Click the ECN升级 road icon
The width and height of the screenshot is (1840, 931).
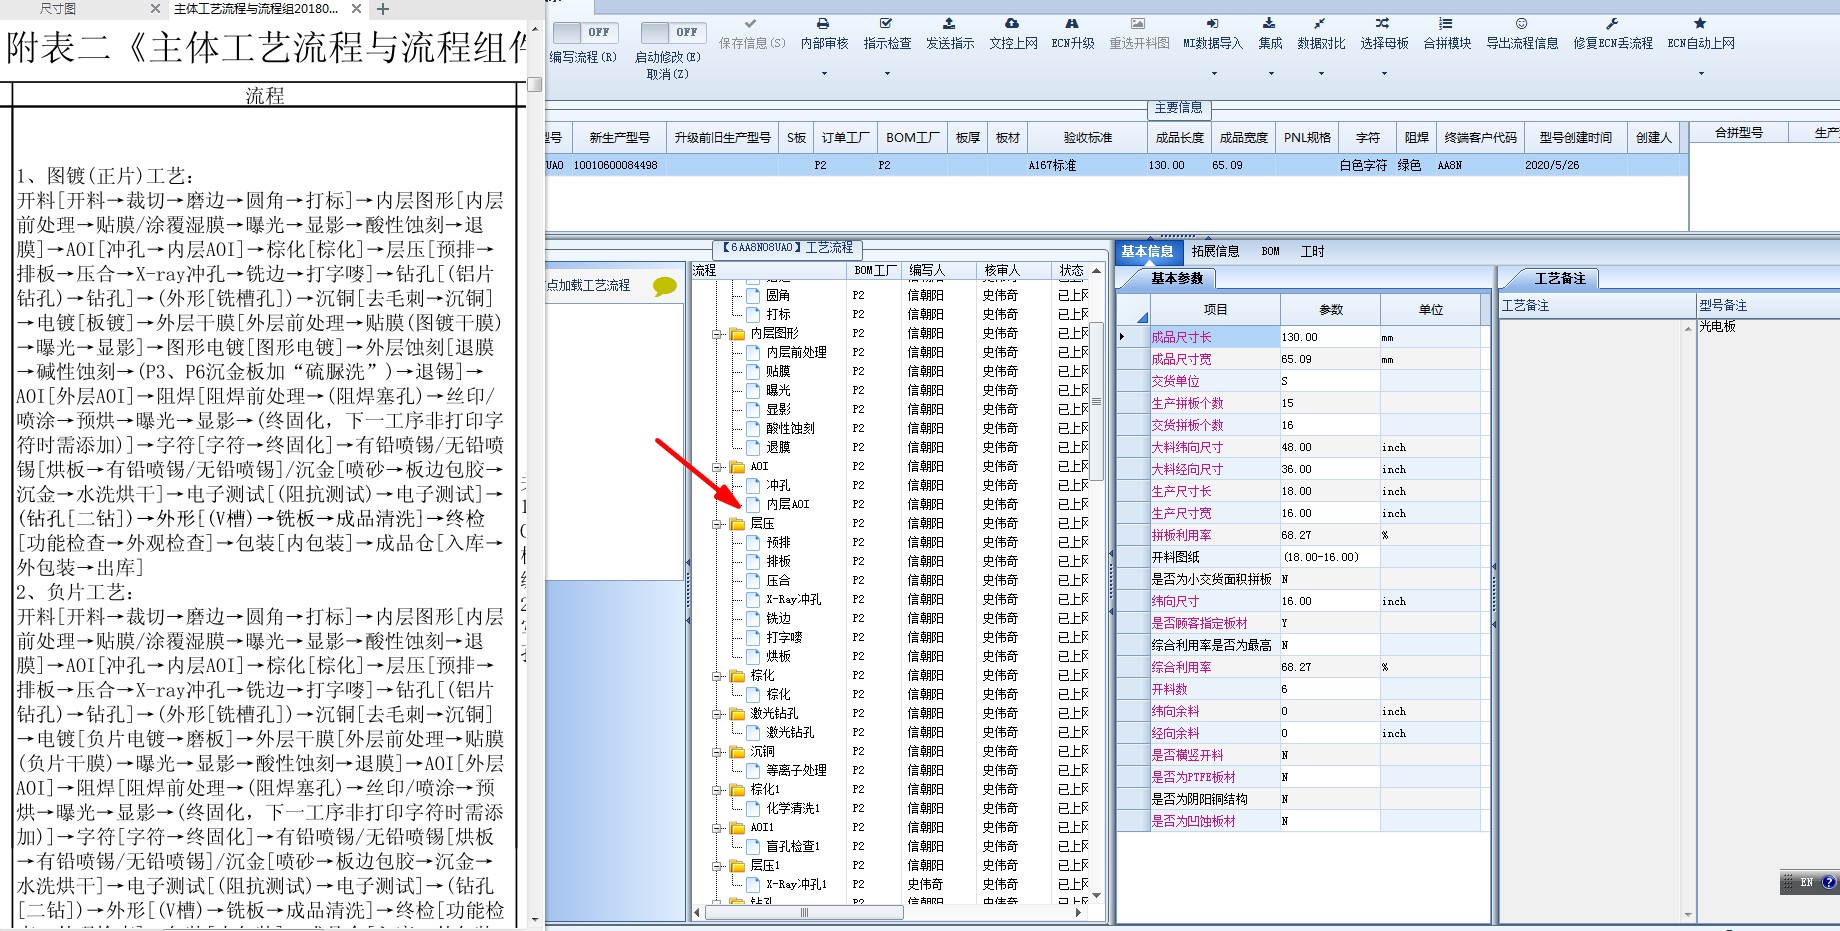click(x=1072, y=23)
